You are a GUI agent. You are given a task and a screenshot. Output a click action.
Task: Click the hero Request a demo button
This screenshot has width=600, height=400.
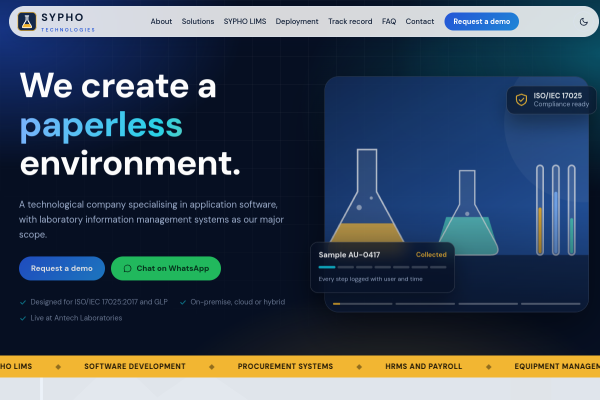point(62,268)
